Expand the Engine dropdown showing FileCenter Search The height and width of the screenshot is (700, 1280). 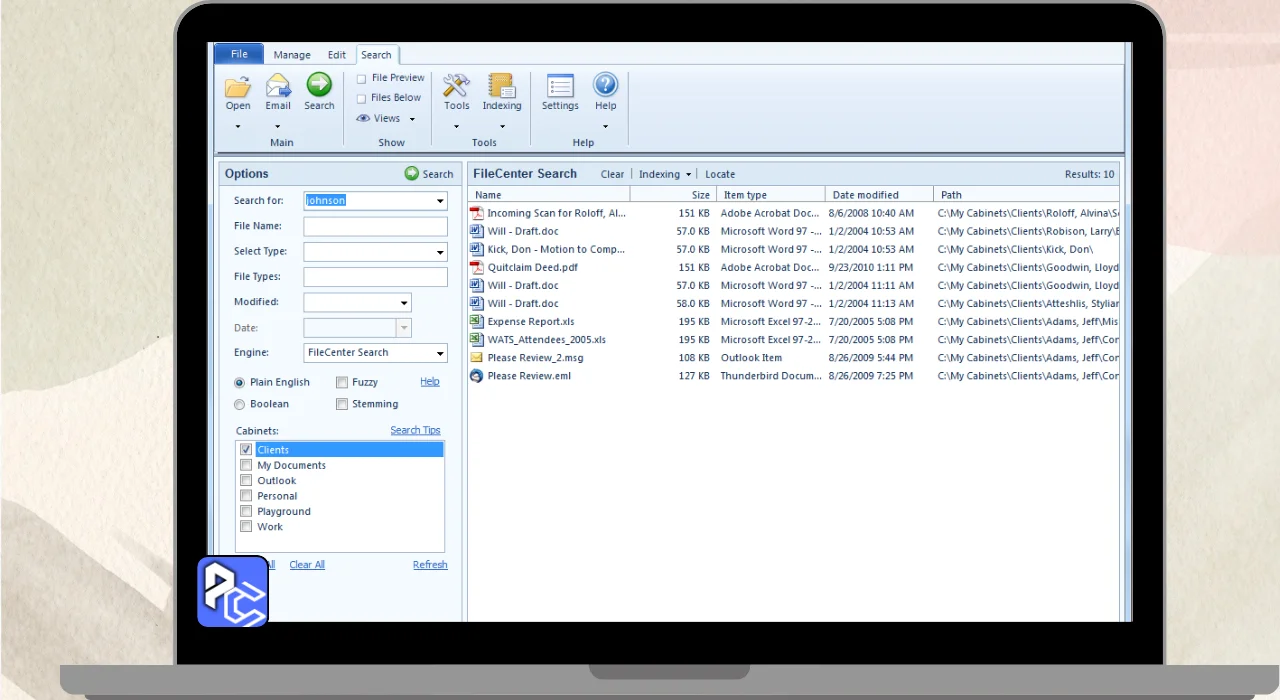[x=440, y=353]
